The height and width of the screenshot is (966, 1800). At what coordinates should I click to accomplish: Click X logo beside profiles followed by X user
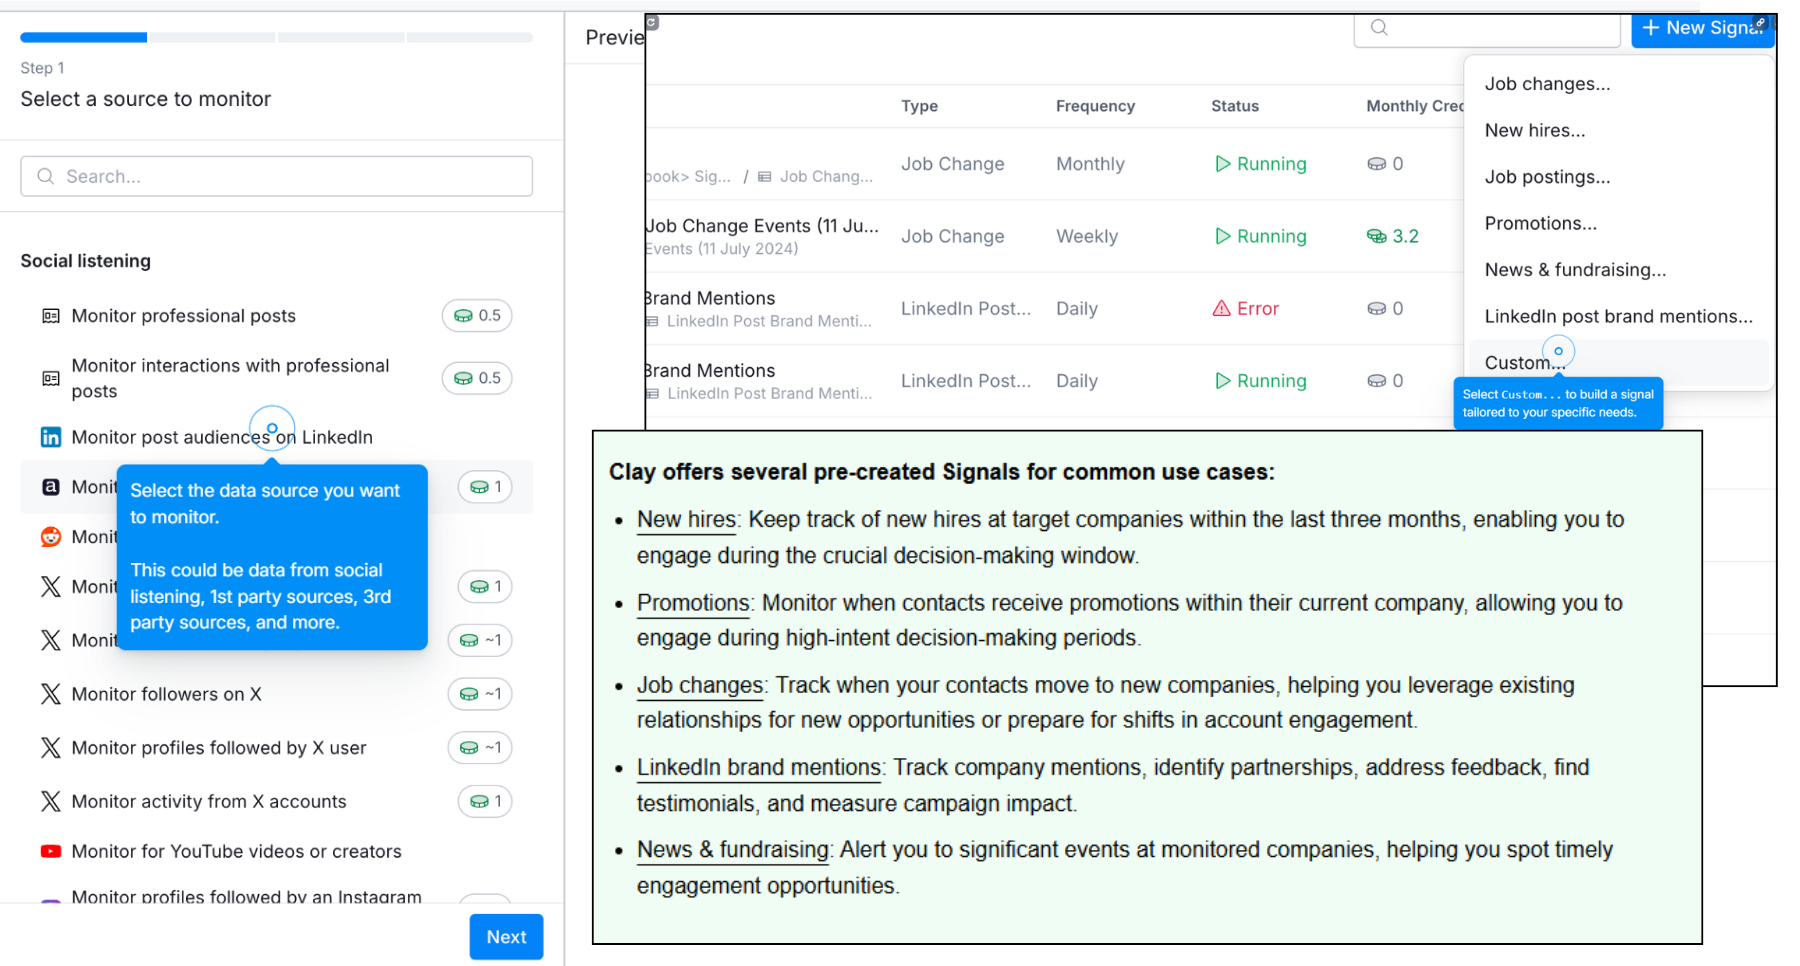(x=50, y=748)
